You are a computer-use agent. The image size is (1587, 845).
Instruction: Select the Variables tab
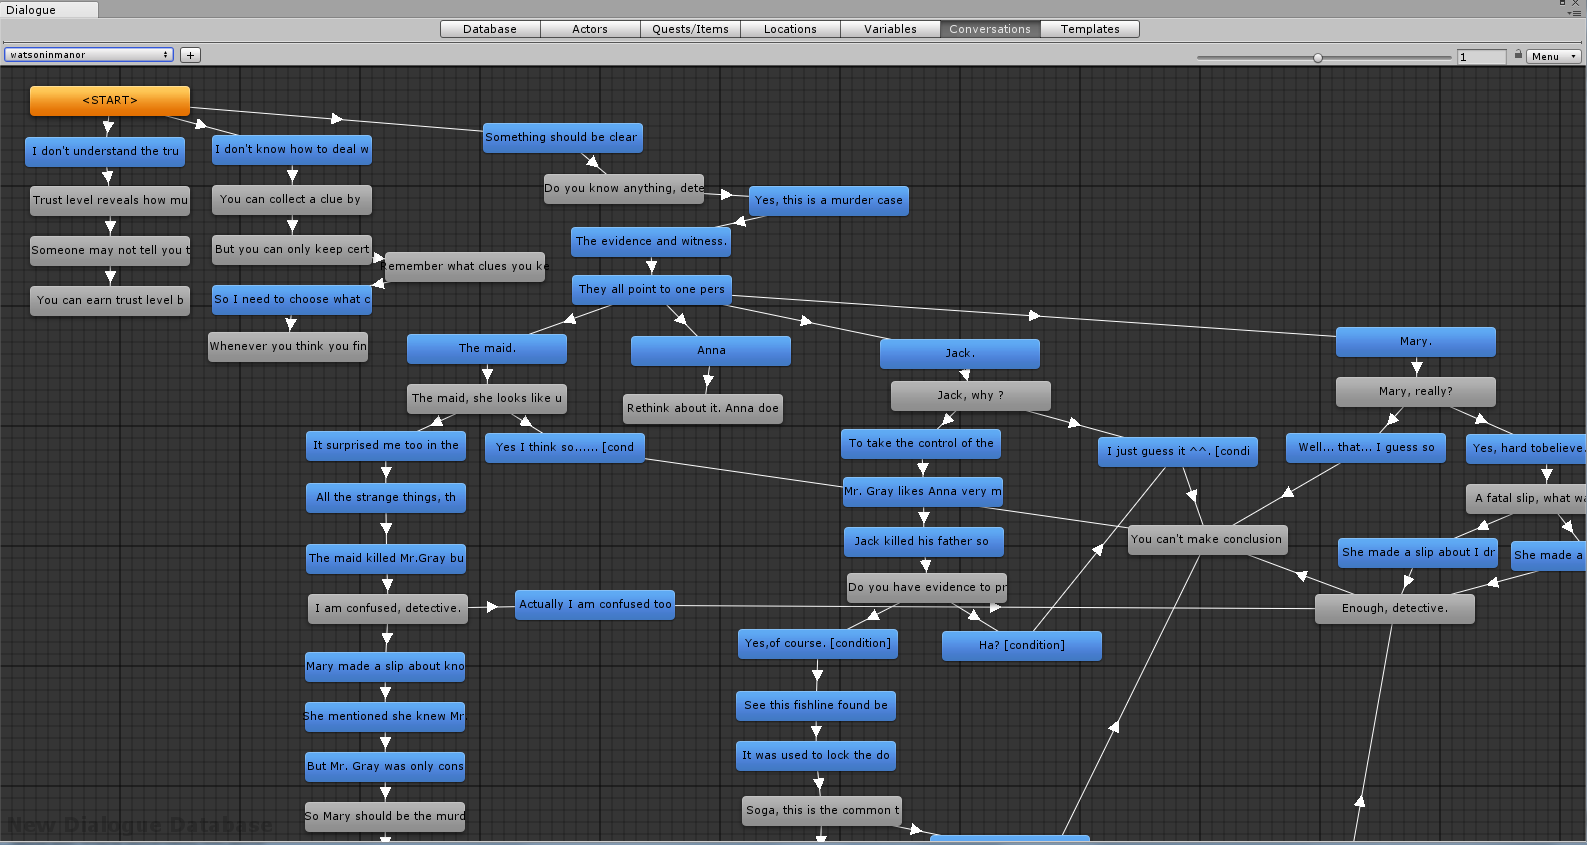(890, 29)
